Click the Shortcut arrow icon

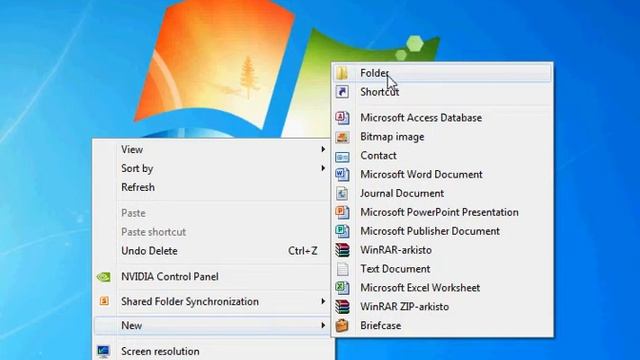pyautogui.click(x=342, y=92)
